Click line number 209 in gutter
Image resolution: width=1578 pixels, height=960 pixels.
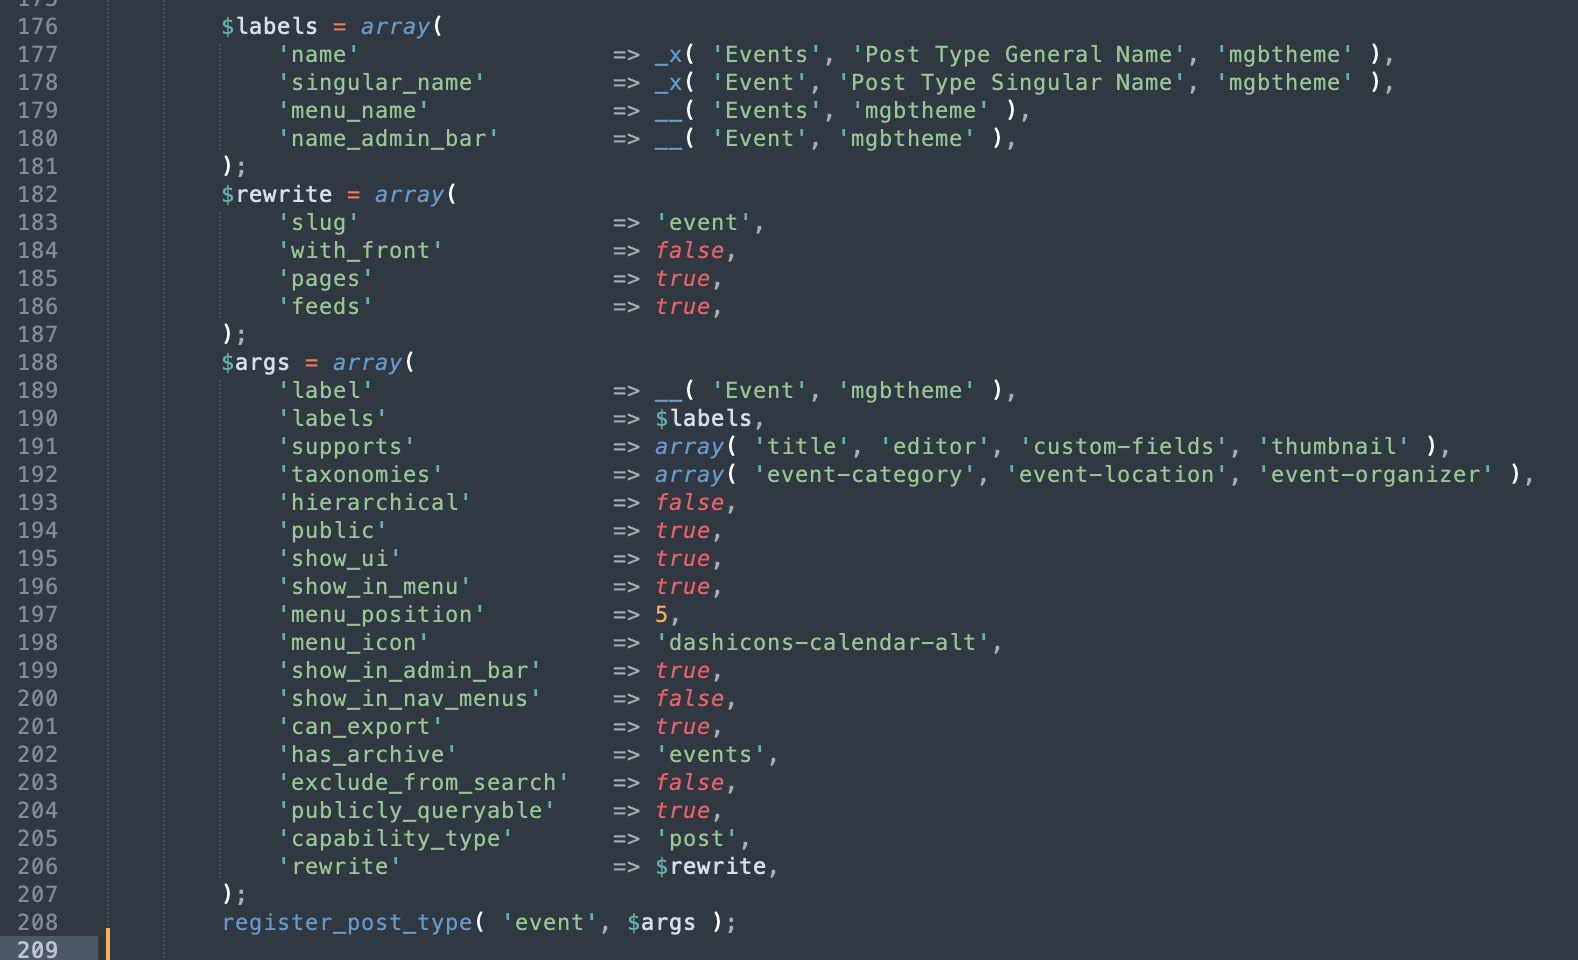pyautogui.click(x=38, y=949)
